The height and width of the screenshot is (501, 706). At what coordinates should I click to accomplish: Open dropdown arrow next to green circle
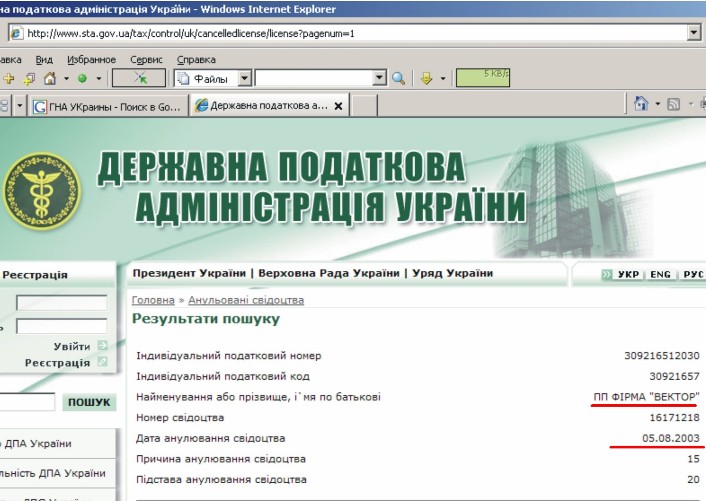(99, 79)
